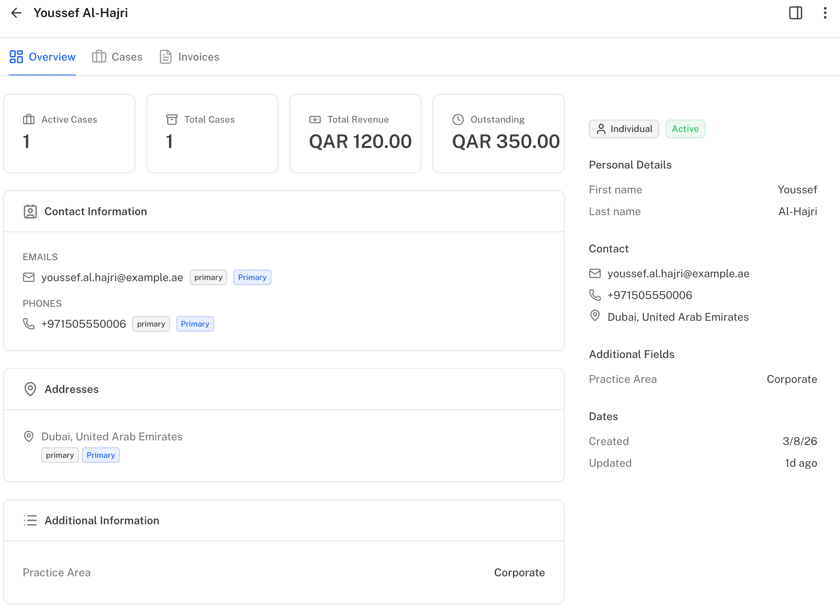
Task: Click sidebar Practice Area value Corporate
Action: click(792, 379)
